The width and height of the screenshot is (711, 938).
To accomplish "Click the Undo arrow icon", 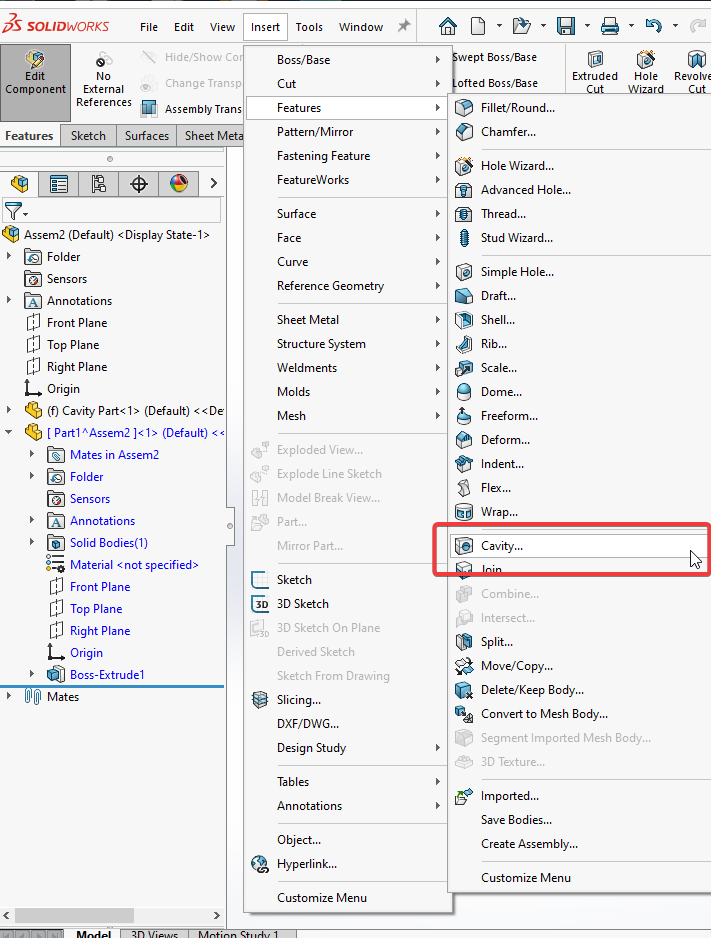I will click(654, 26).
